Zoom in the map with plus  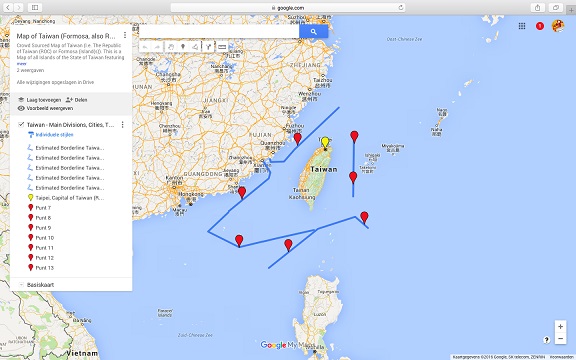click(x=560, y=326)
